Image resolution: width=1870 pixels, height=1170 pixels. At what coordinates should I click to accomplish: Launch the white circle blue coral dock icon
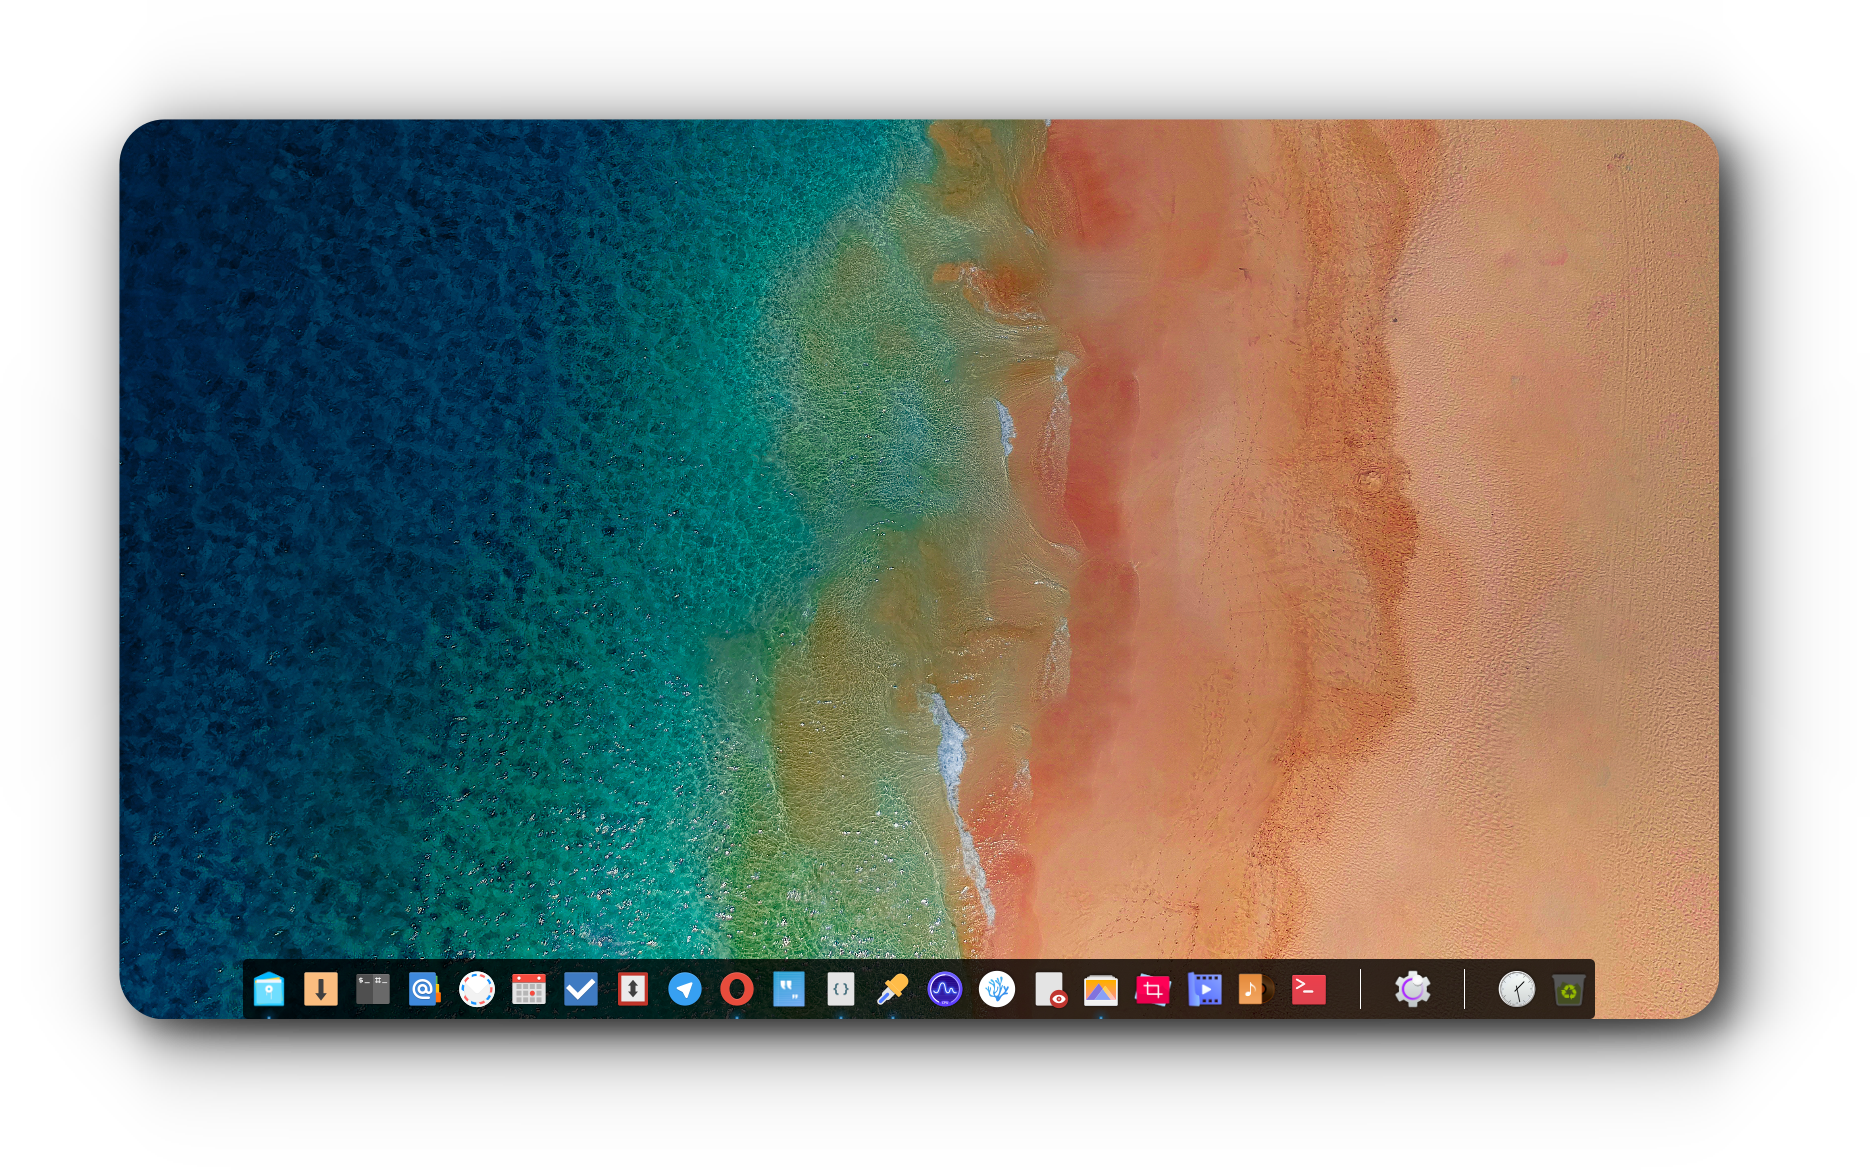click(x=997, y=990)
